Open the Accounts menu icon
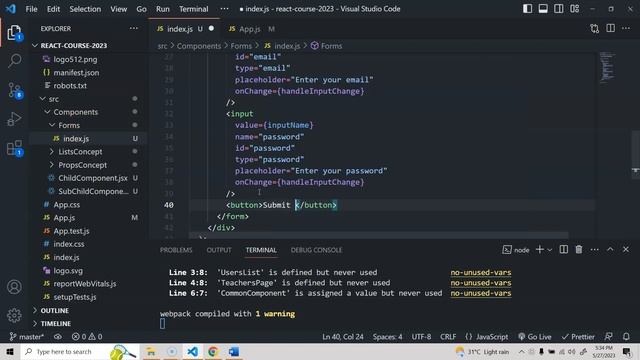The height and width of the screenshot is (360, 640). (x=14, y=287)
